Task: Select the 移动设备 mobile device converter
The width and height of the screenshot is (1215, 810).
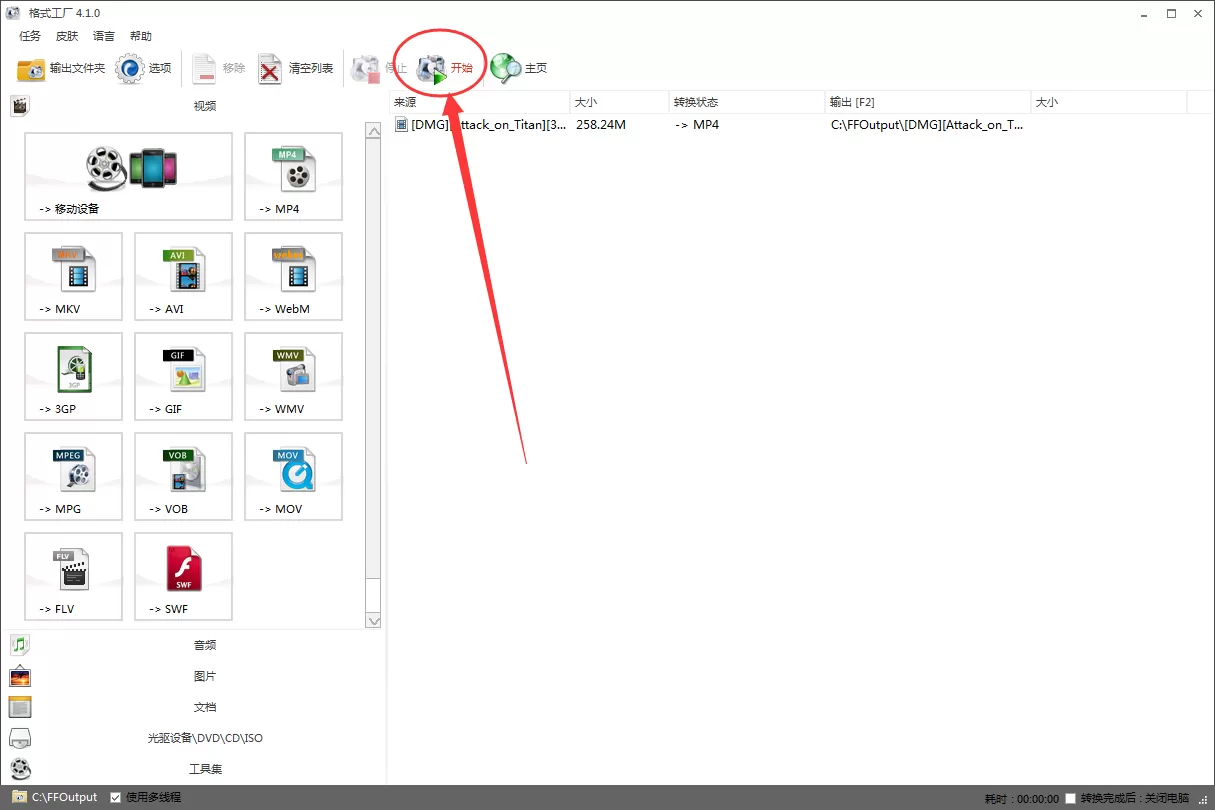Action: [129, 177]
